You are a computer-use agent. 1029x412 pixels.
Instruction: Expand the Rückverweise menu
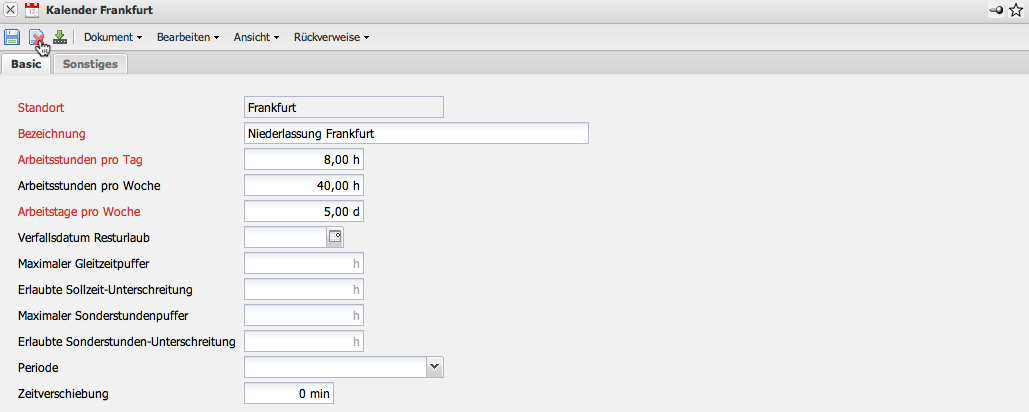(331, 37)
